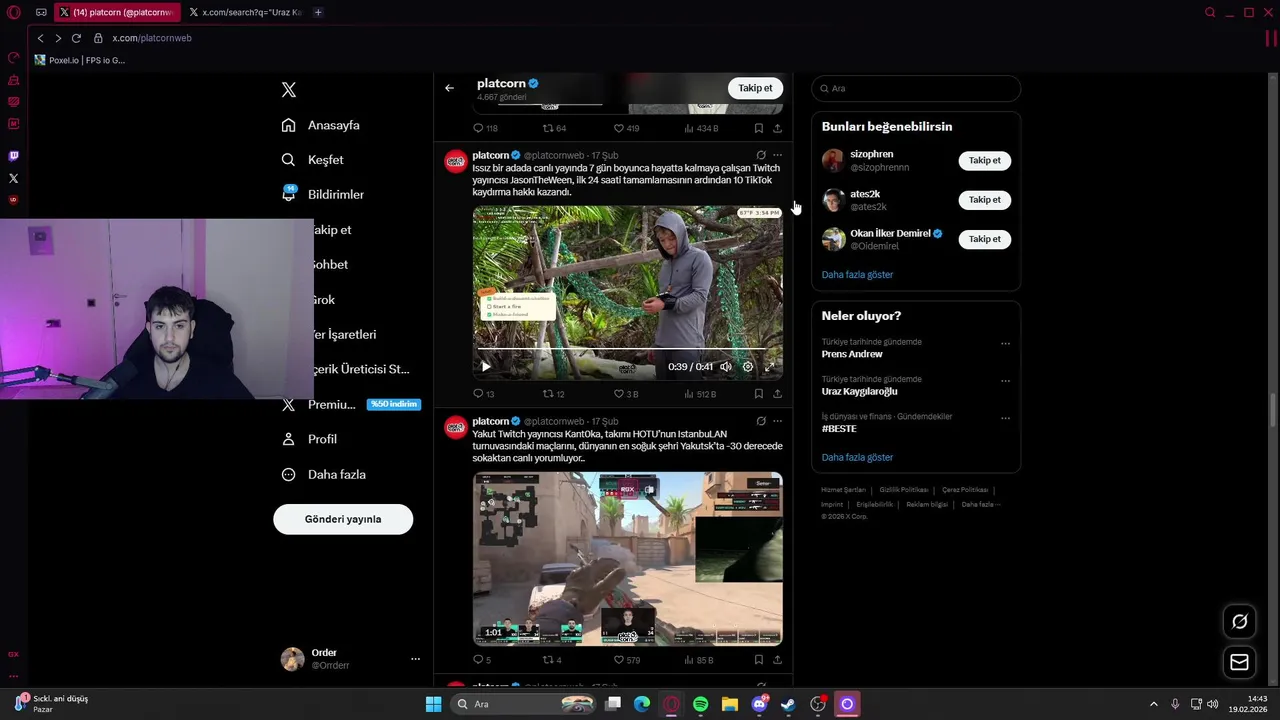Viewport: 1280px width, 720px height.
Task: Share the JasonTheWeen post
Action: click(777, 394)
